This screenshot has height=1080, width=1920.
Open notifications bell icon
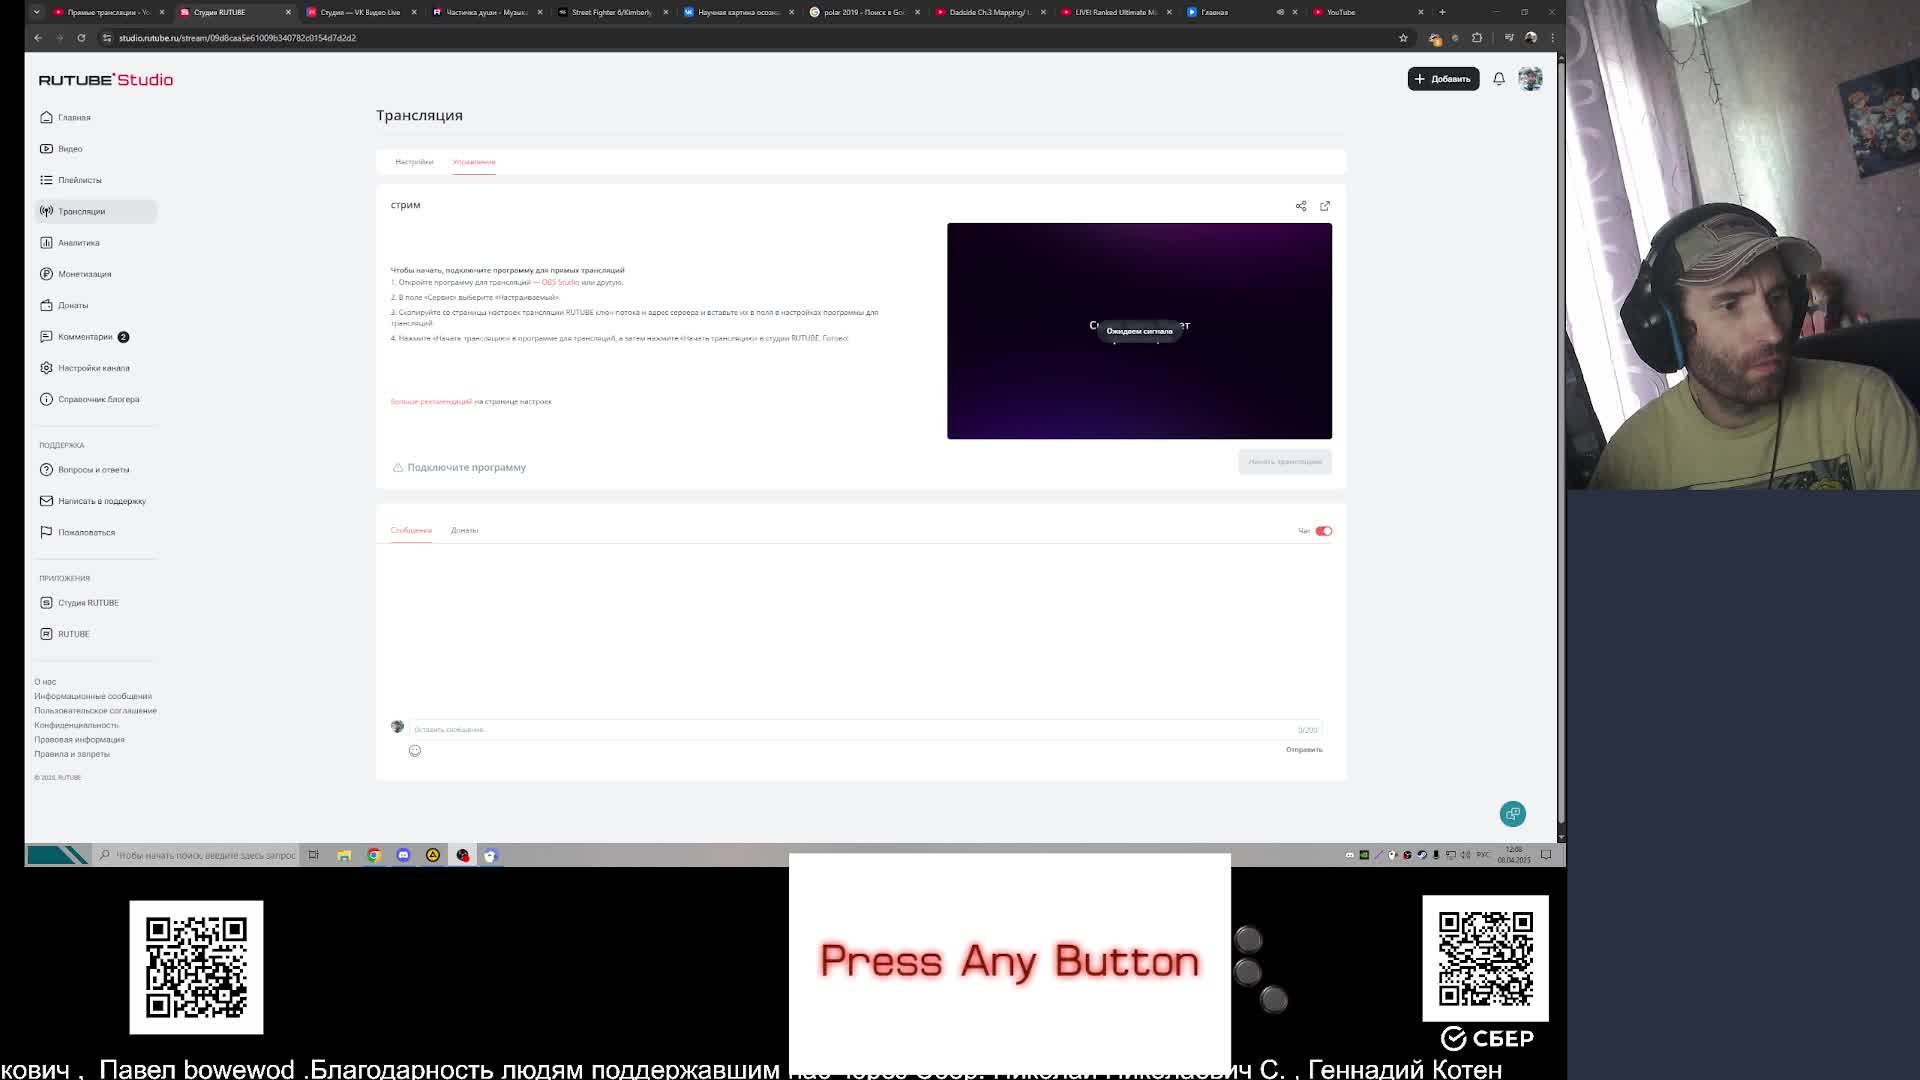pos(1499,79)
